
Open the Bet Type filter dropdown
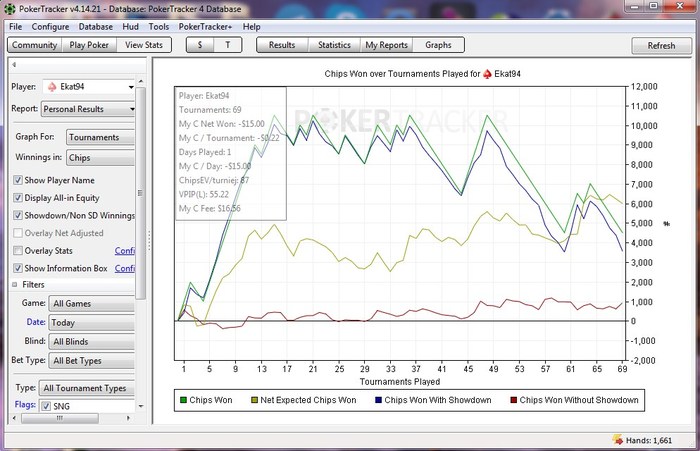click(92, 360)
